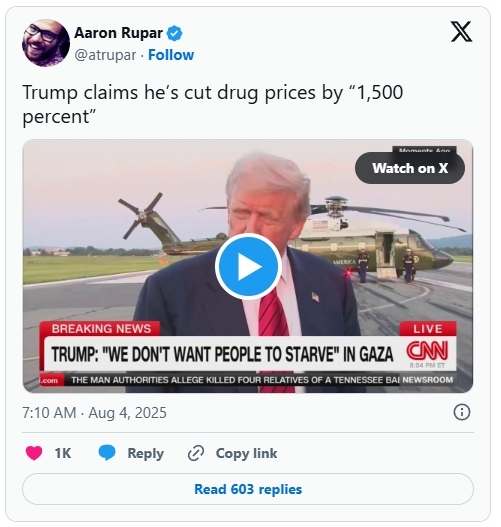Click Aaron Rupar's profile avatar

[x=46, y=43]
